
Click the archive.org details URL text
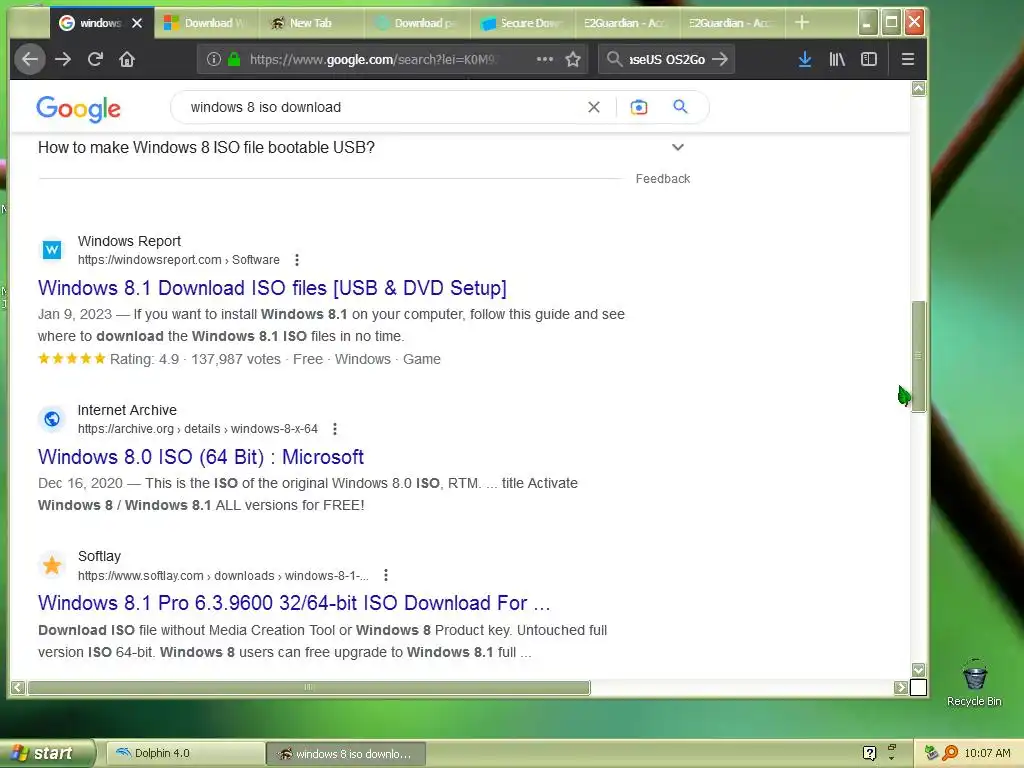[x=198, y=429]
